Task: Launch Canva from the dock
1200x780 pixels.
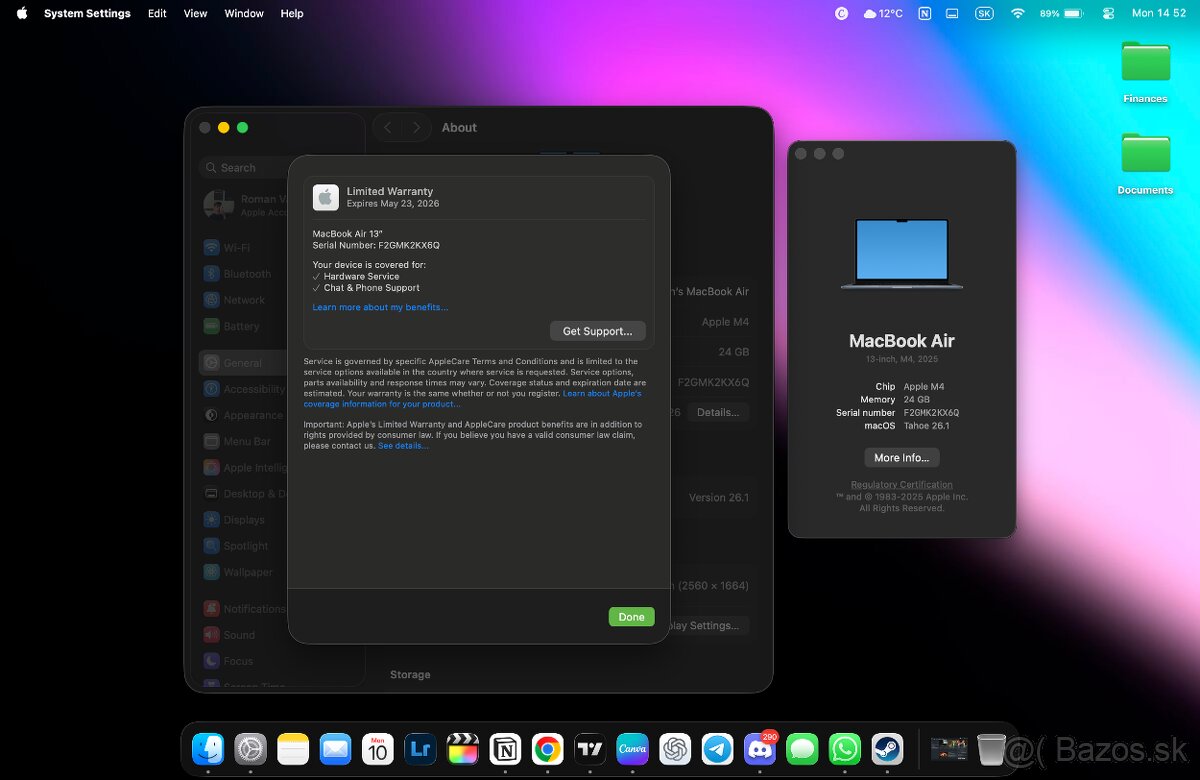Action: (632, 749)
